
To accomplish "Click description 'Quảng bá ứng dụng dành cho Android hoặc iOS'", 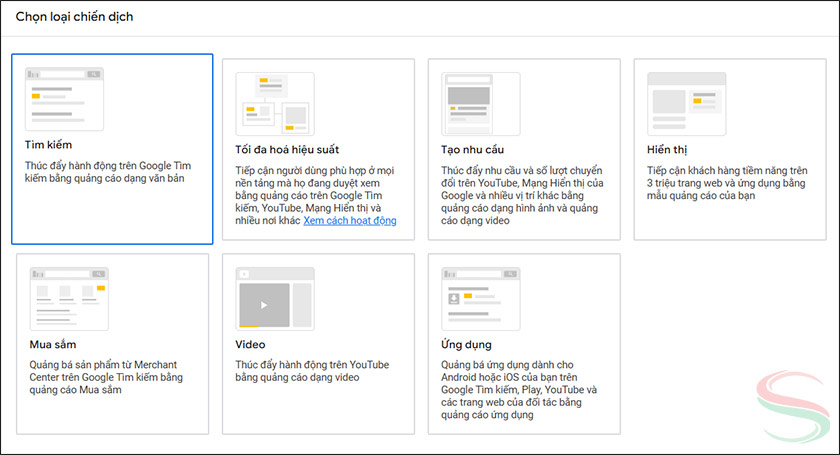I will 519,390.
